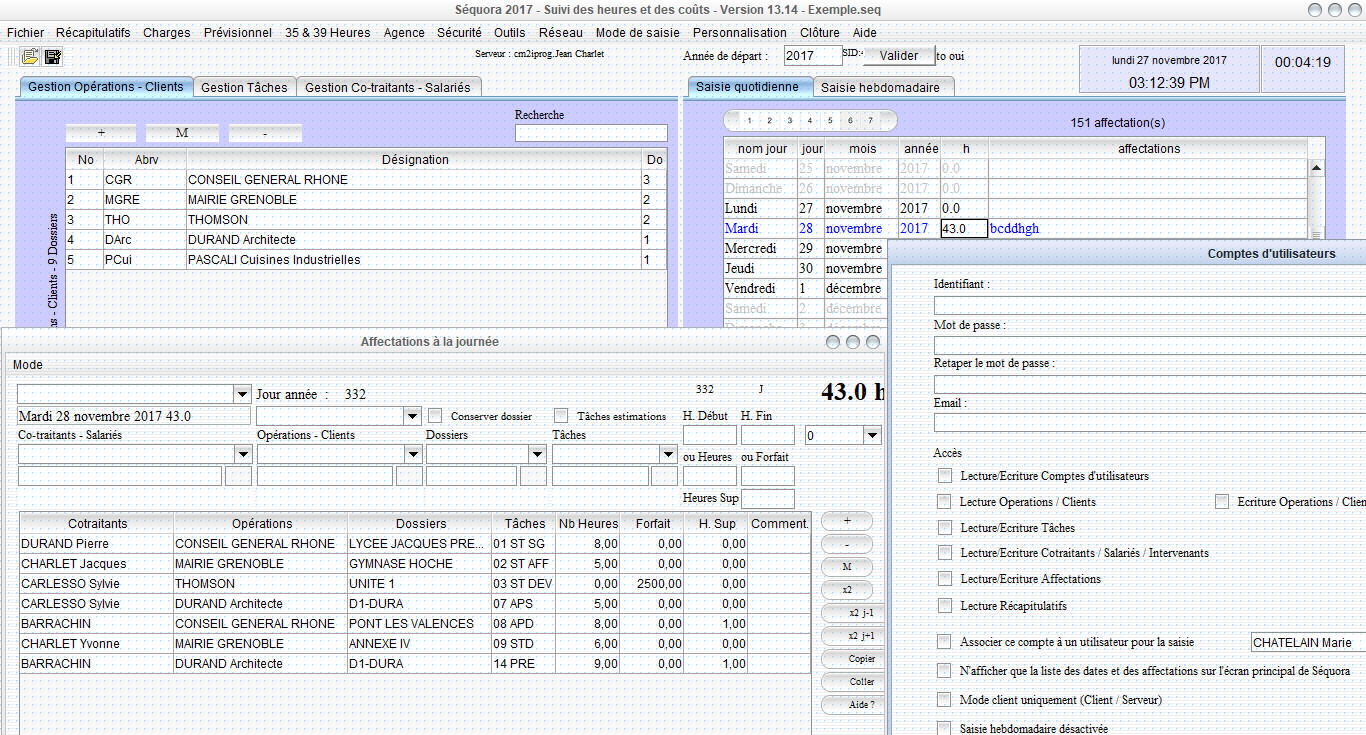
Task: Enable Lecture/Ecriture Affectations access
Action: click(x=944, y=578)
